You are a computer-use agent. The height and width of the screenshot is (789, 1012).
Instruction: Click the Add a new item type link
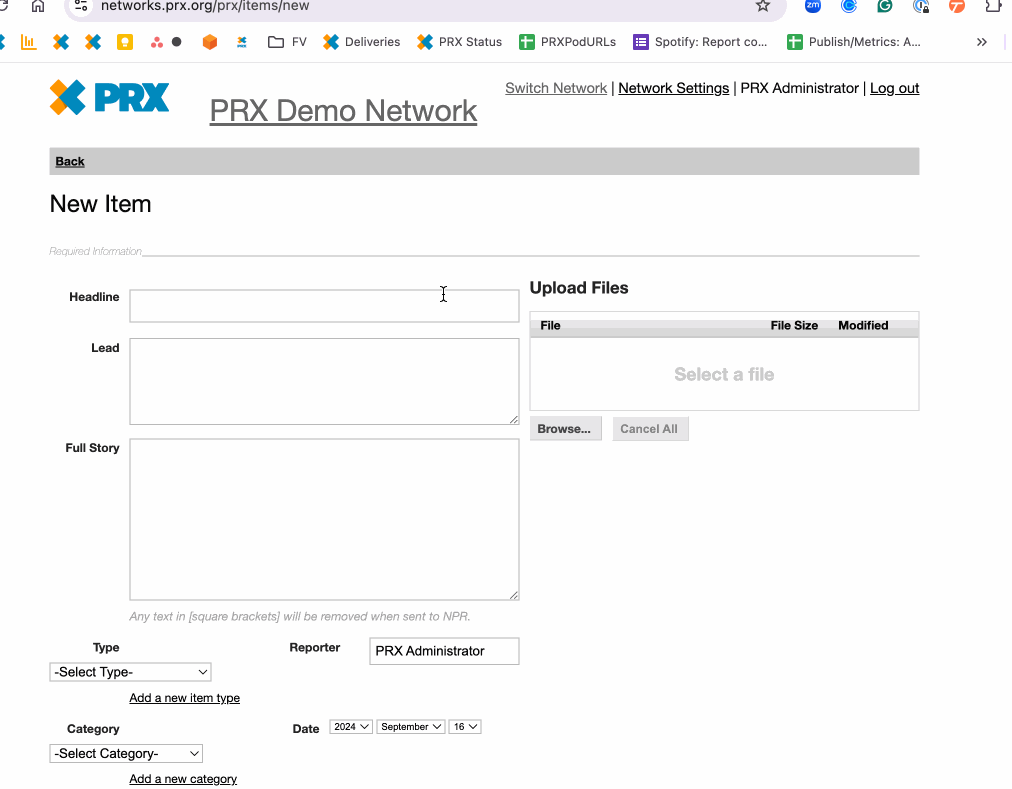[x=184, y=697]
